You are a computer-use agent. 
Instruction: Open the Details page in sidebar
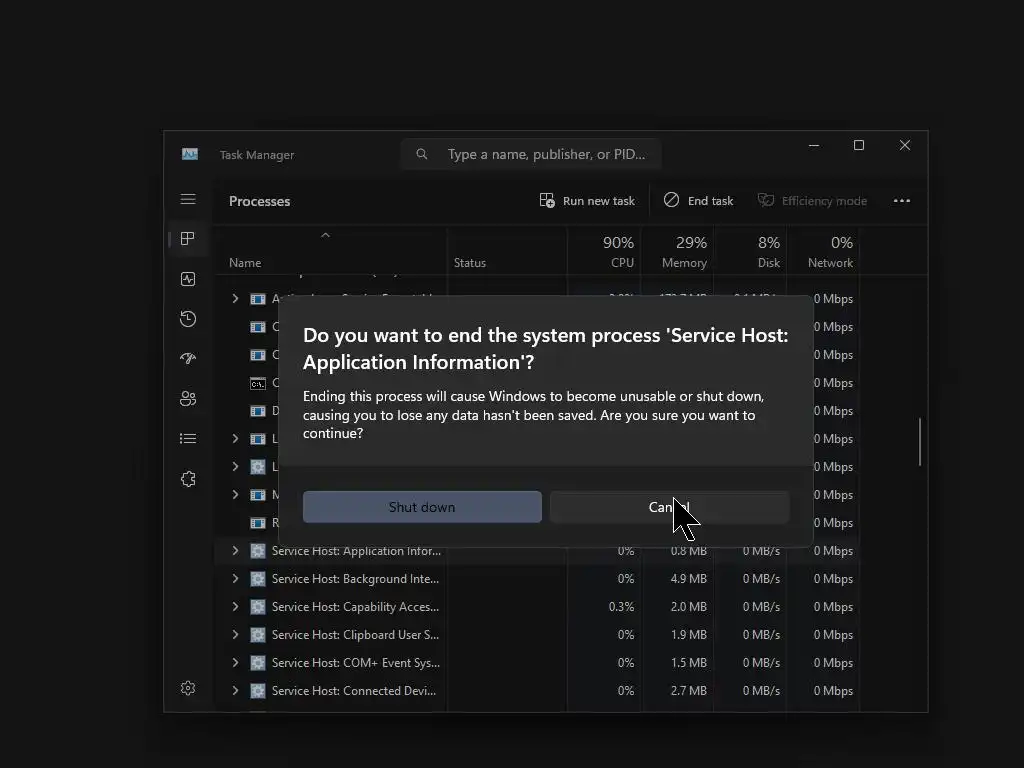(x=188, y=438)
